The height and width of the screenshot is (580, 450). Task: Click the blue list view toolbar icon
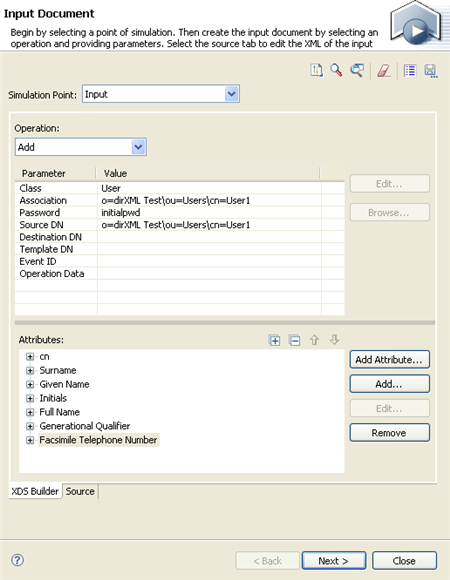pyautogui.click(x=410, y=70)
